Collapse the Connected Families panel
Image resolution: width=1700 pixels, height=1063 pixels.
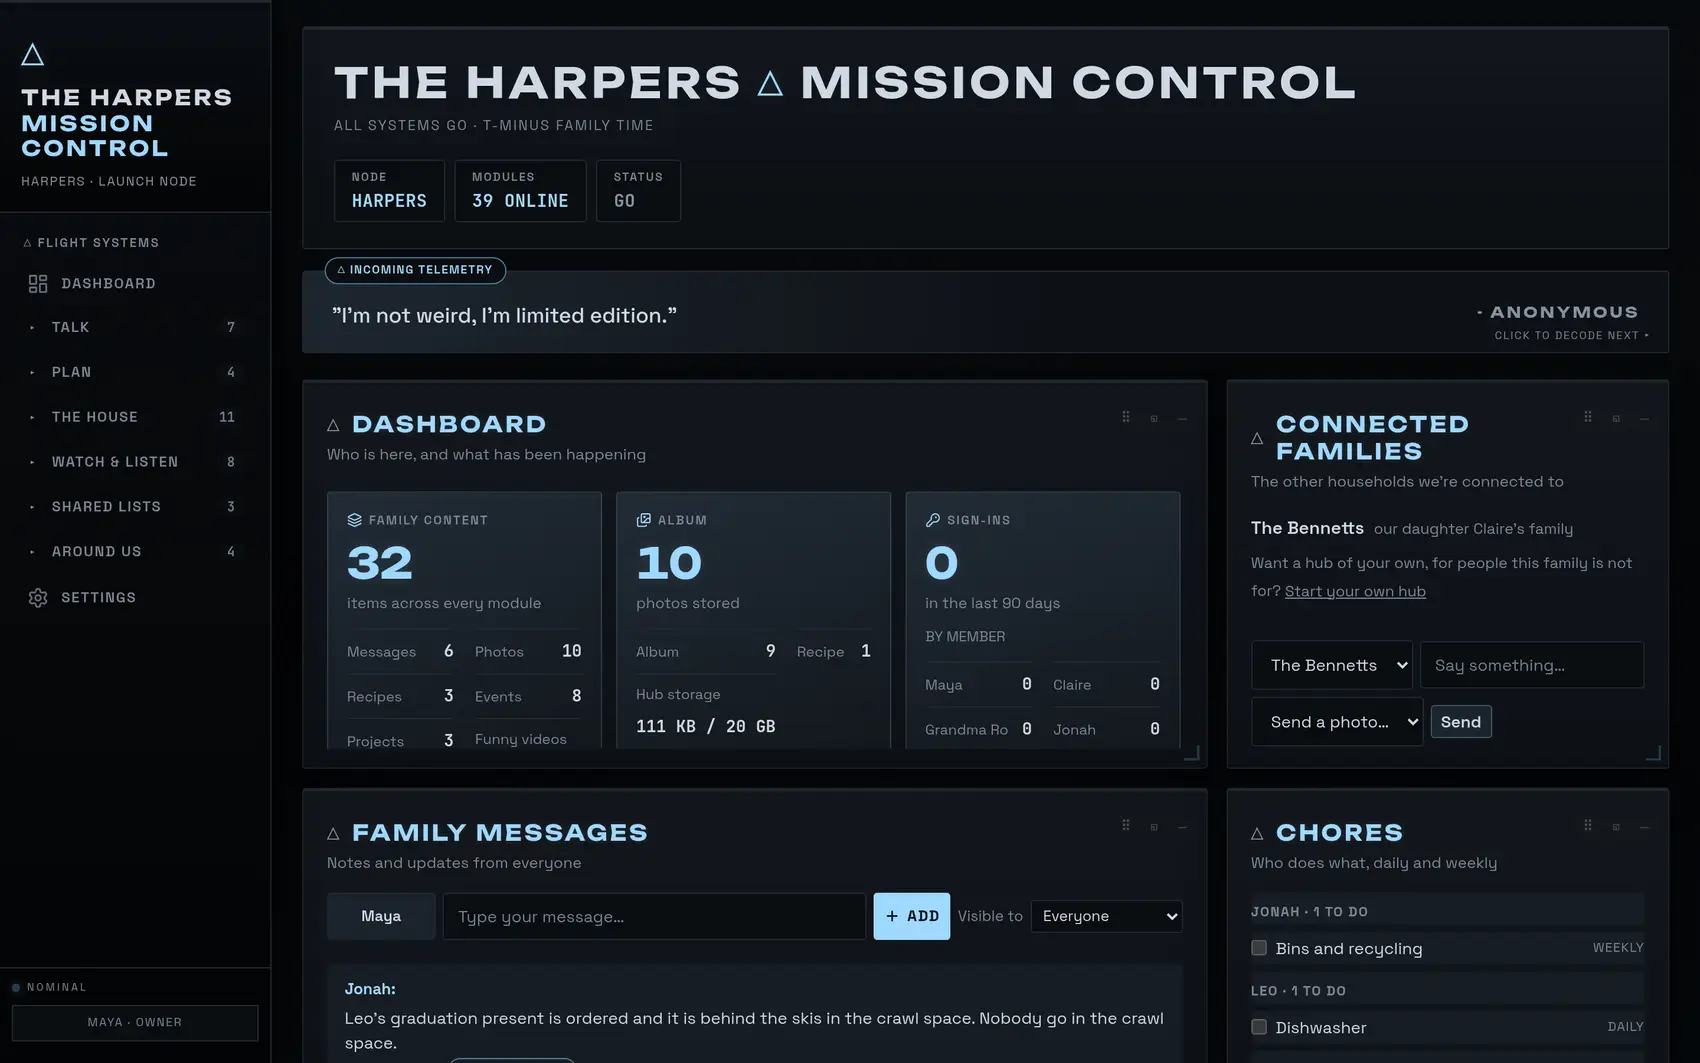coord(1644,418)
